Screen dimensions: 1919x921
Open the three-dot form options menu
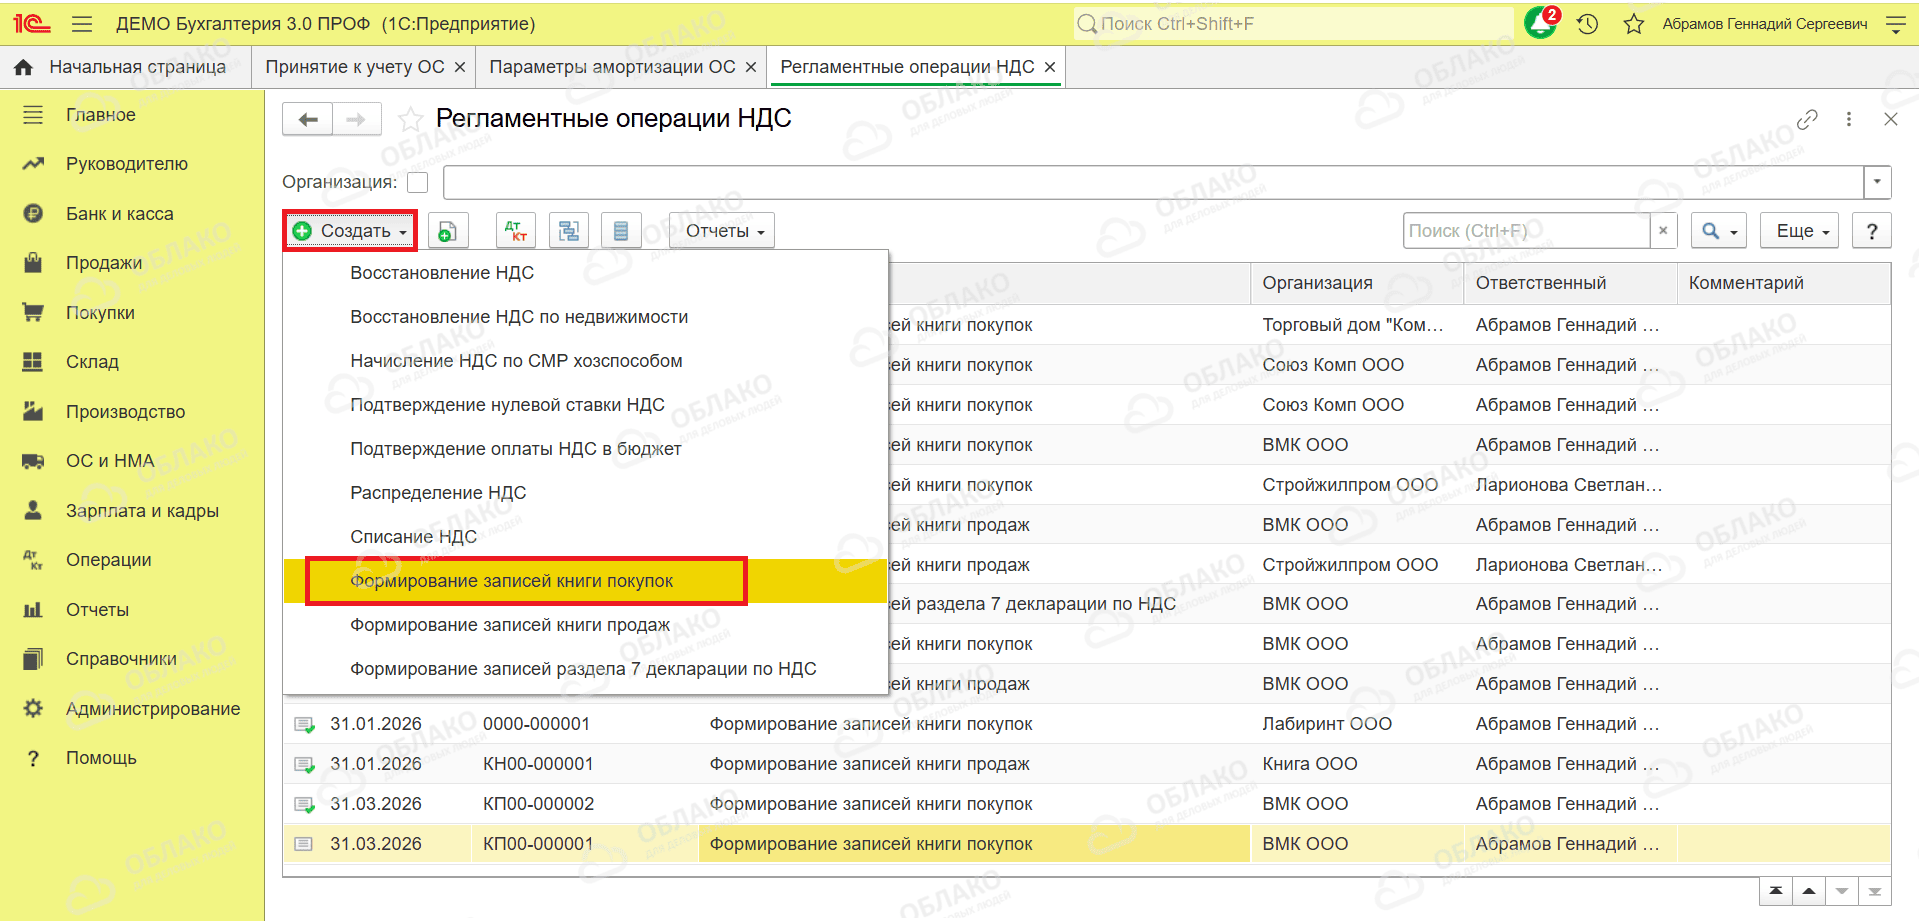pyautogui.click(x=1849, y=120)
